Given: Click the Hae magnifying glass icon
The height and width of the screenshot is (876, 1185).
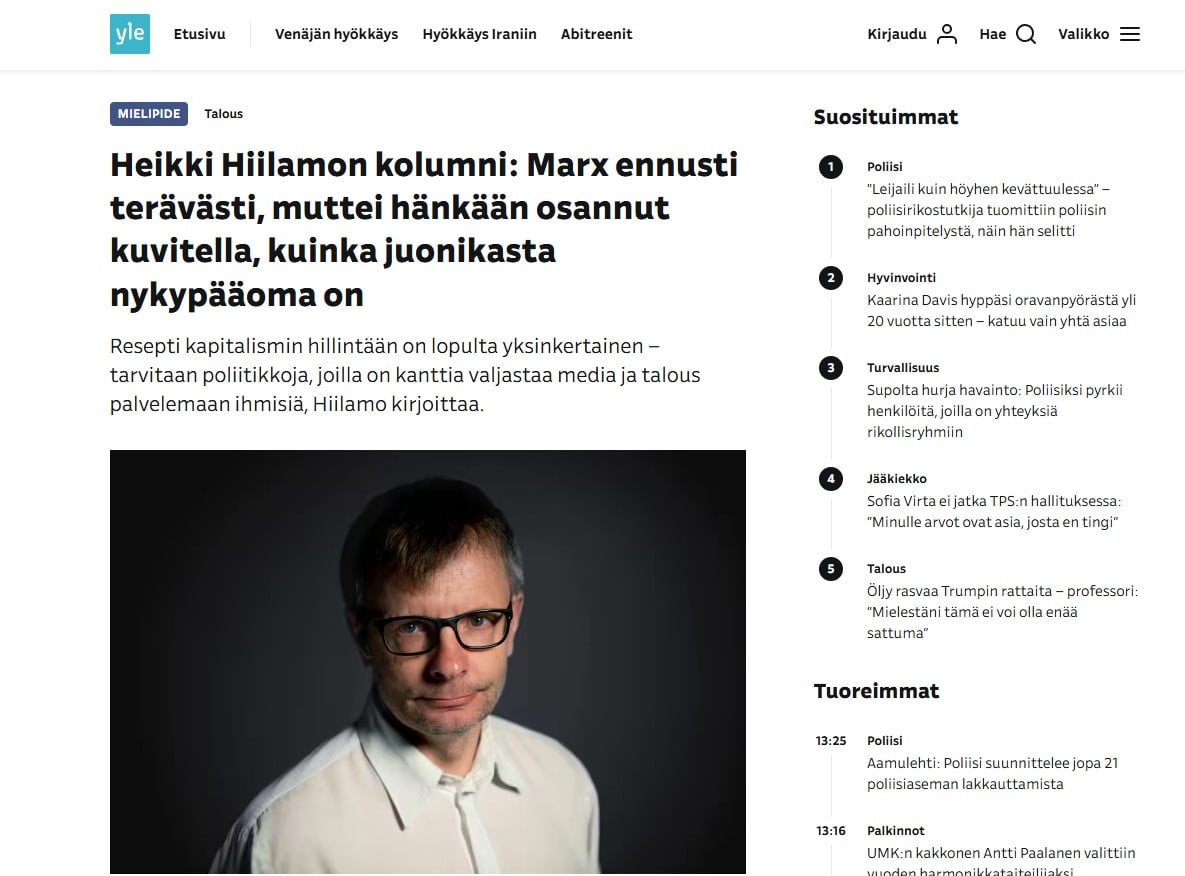Looking at the screenshot, I should tap(1026, 34).
